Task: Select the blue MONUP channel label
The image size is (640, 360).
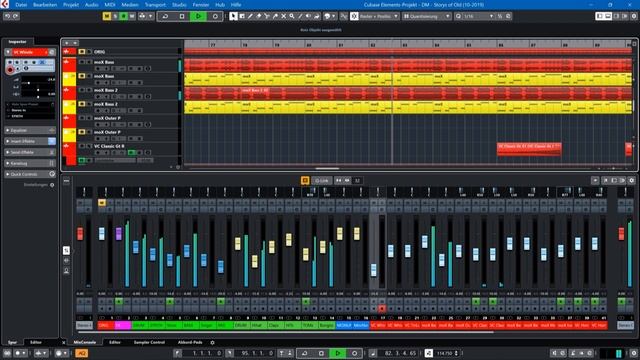Action: (344, 325)
